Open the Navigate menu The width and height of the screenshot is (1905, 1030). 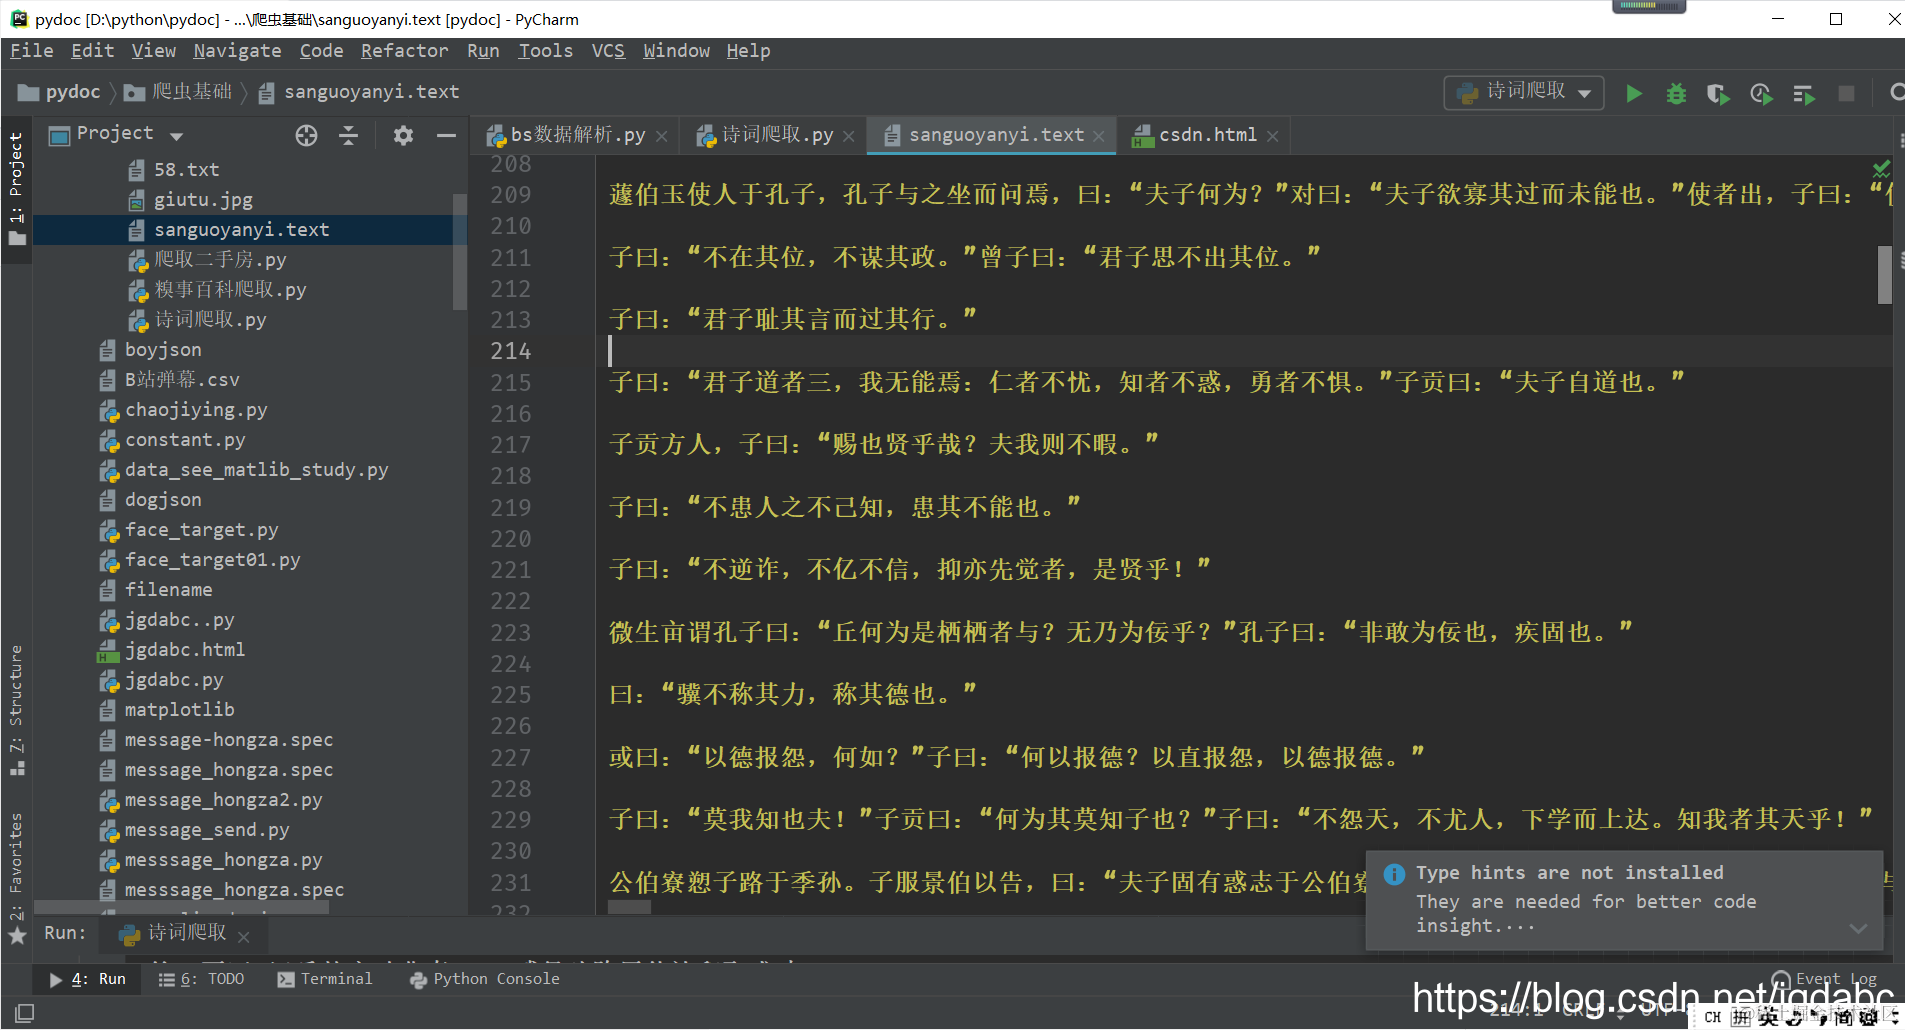(x=237, y=51)
